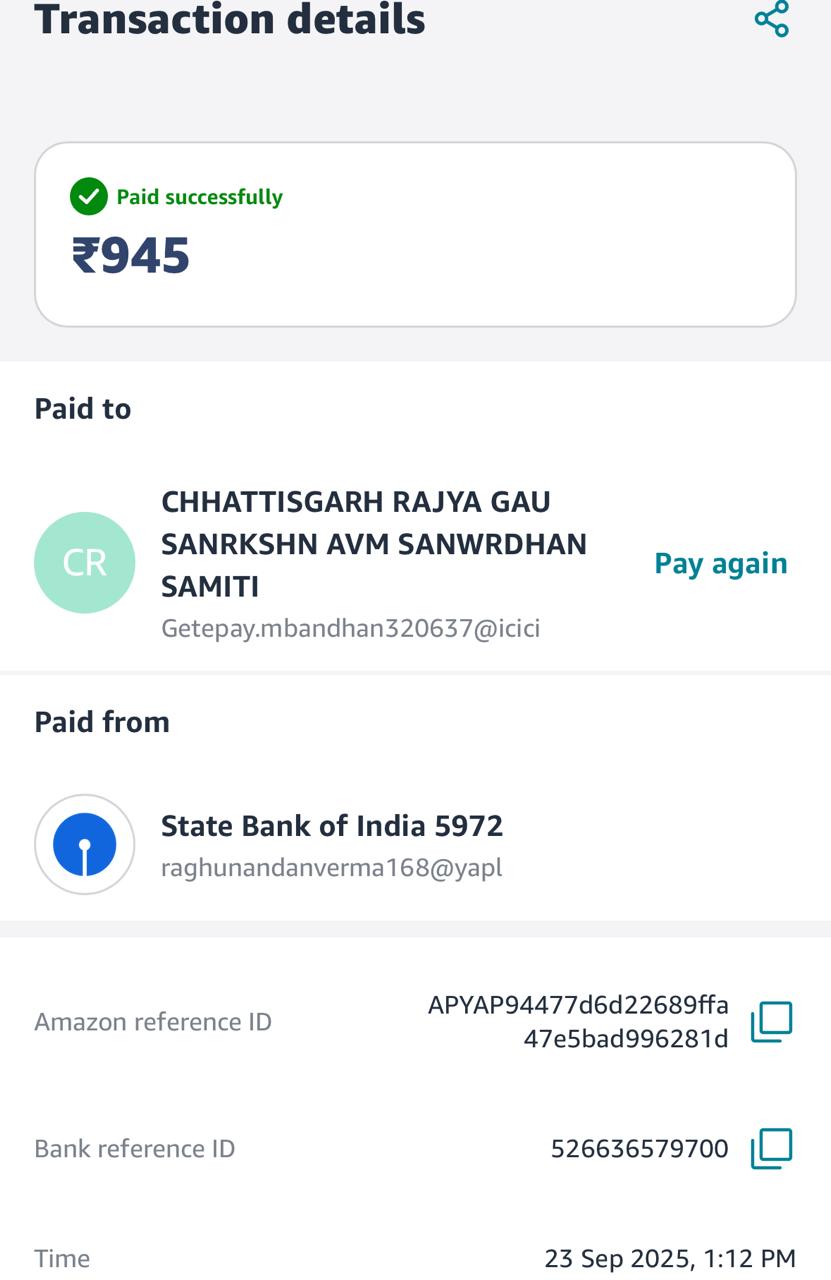The width and height of the screenshot is (831, 1280).
Task: Tap the CR recipient avatar
Action: pyautogui.click(x=85, y=563)
